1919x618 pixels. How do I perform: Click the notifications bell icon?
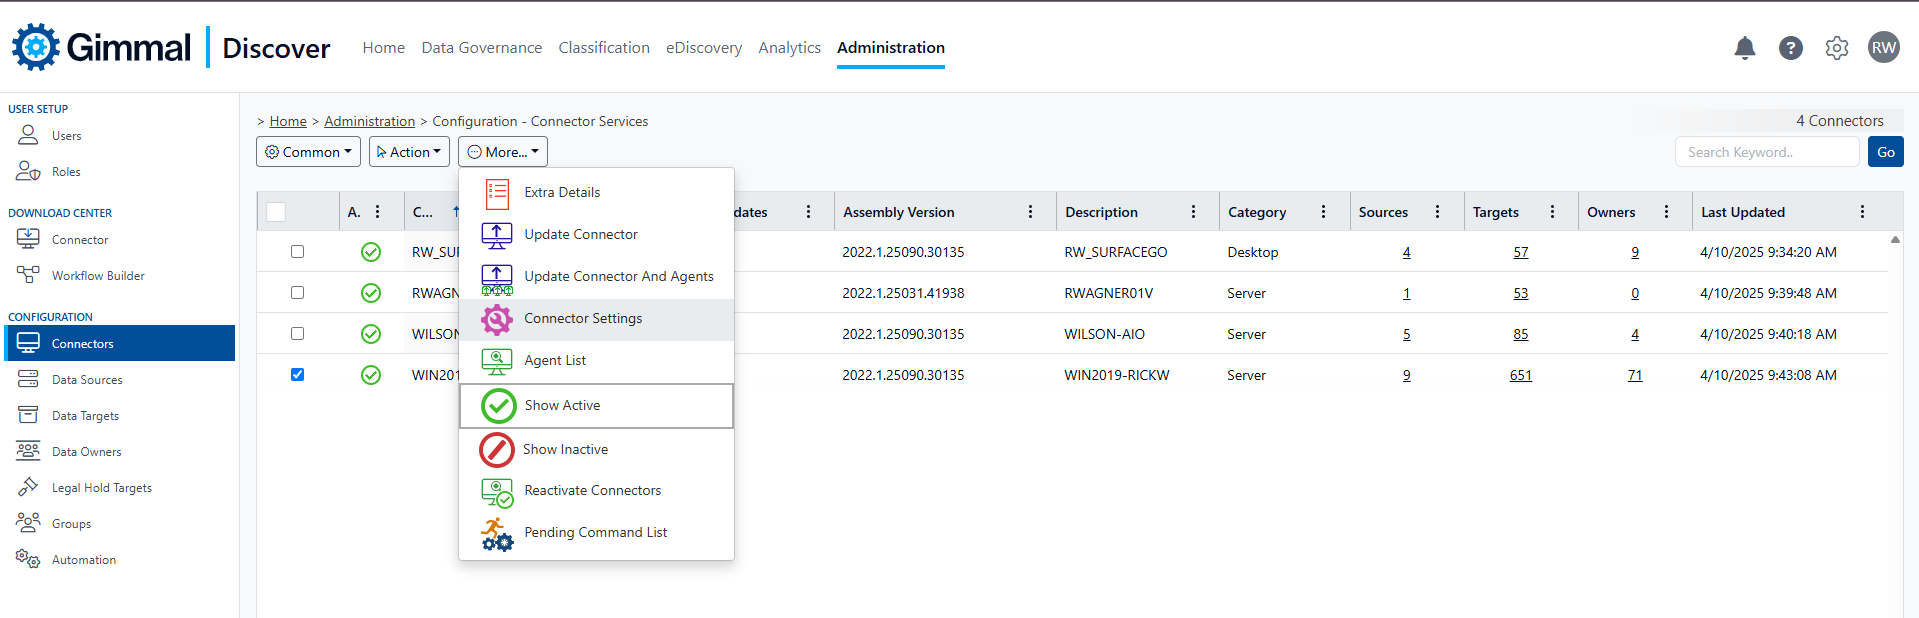point(1744,48)
